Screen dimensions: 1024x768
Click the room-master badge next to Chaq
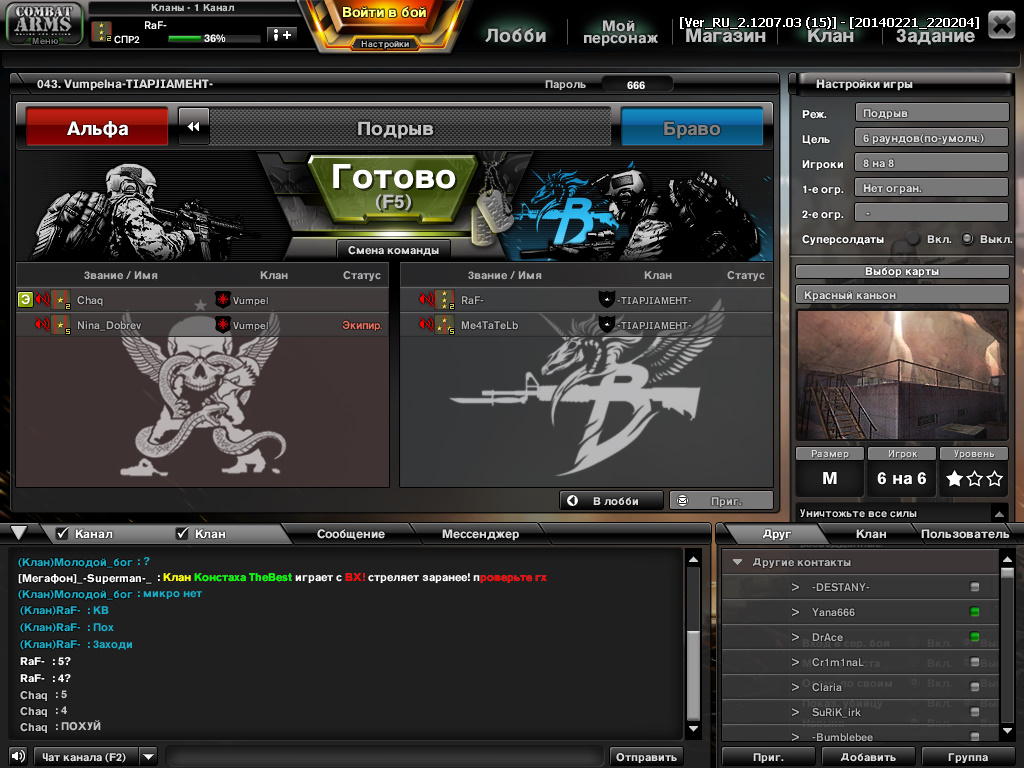[25, 300]
